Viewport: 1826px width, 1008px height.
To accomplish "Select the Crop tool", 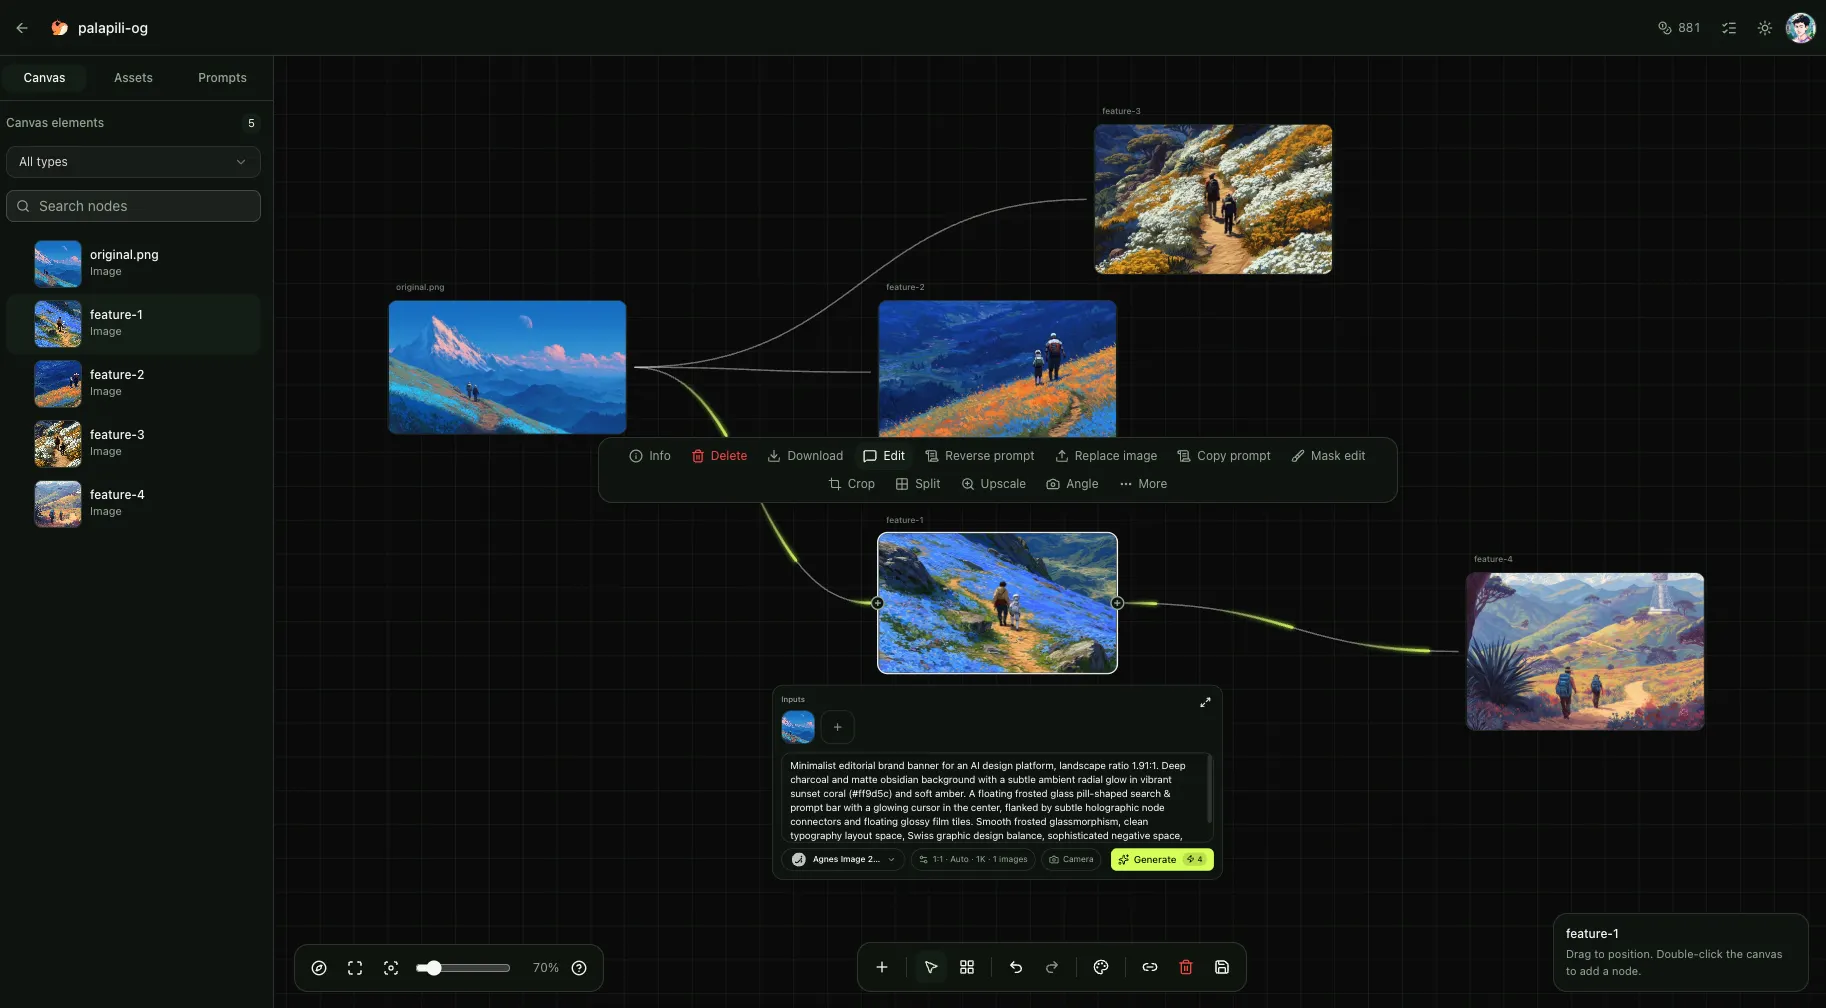I will pos(852,484).
